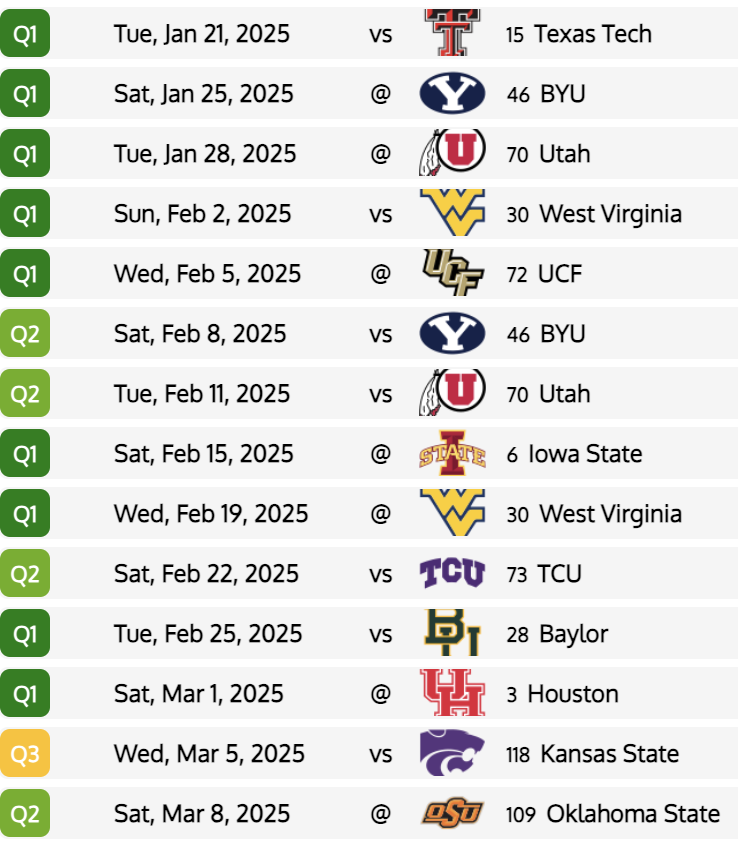This screenshot has height=844, width=738.
Task: Open the Kansas State team link
Action: pos(609,754)
